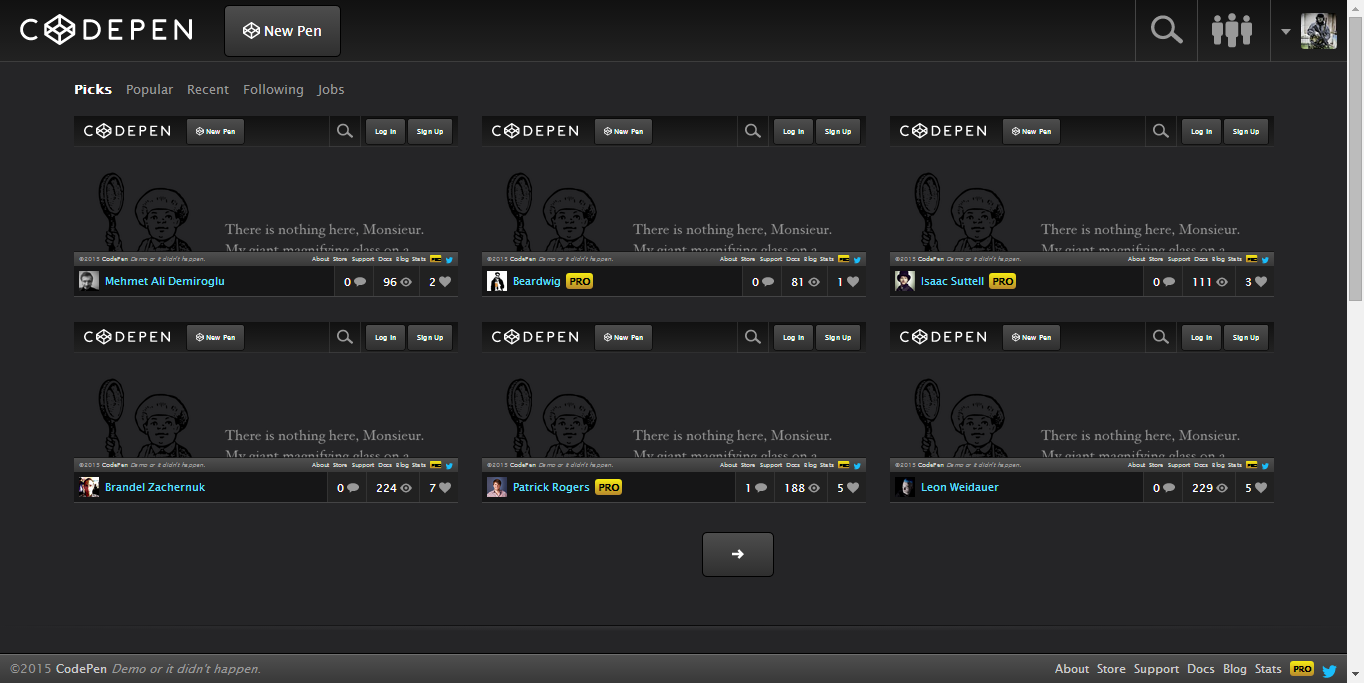Open Leon Weidauer's profile link
The height and width of the screenshot is (683, 1364).
tap(960, 487)
